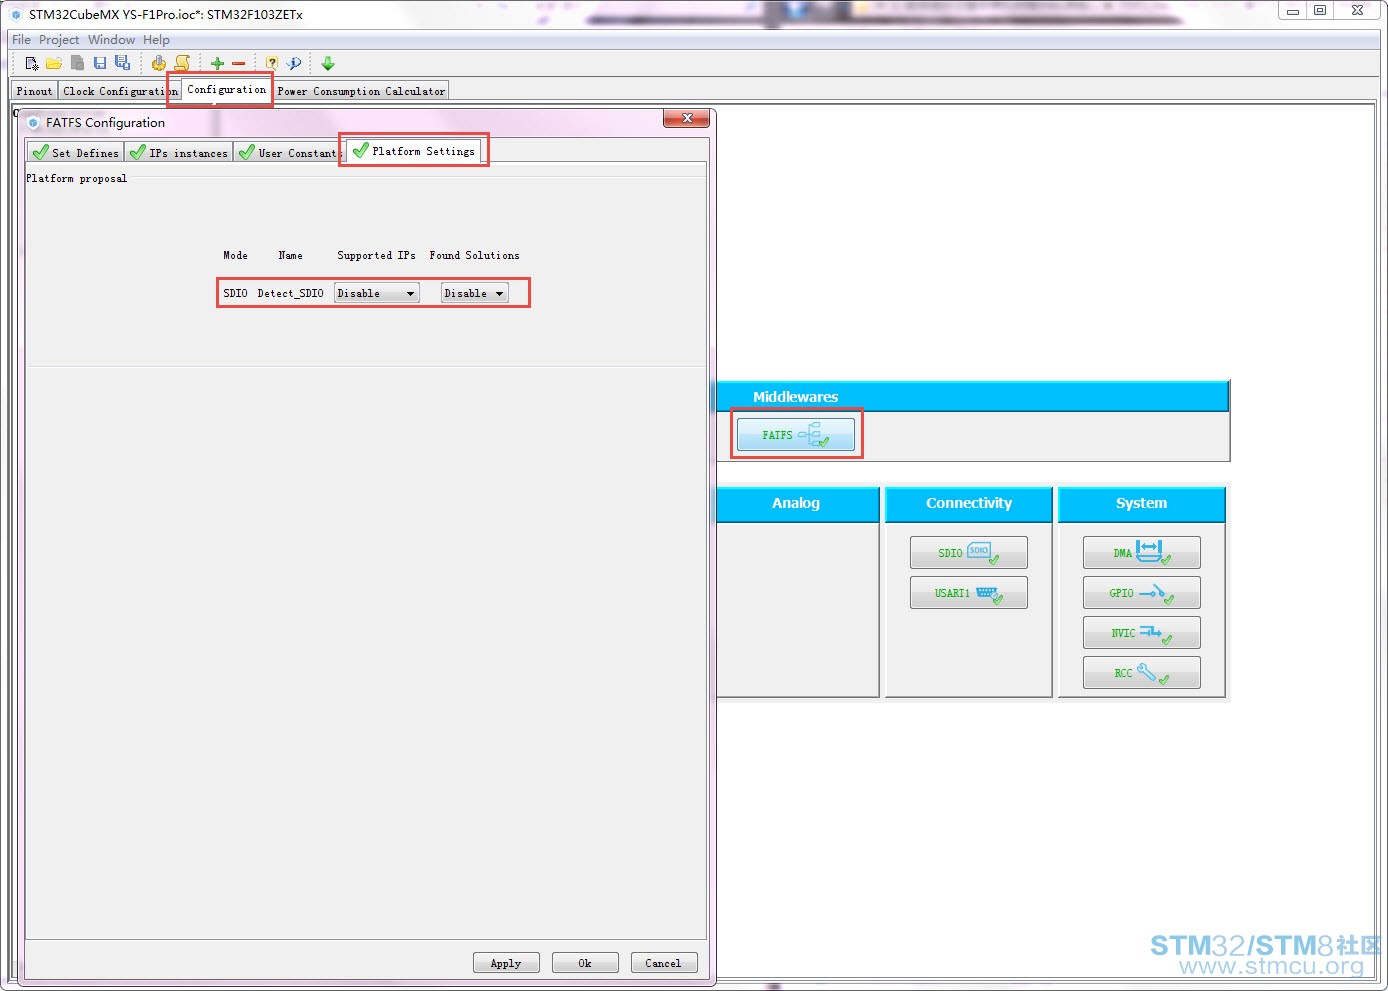The width and height of the screenshot is (1388, 991).
Task: Select the Platform Settings tab
Action: click(x=414, y=151)
